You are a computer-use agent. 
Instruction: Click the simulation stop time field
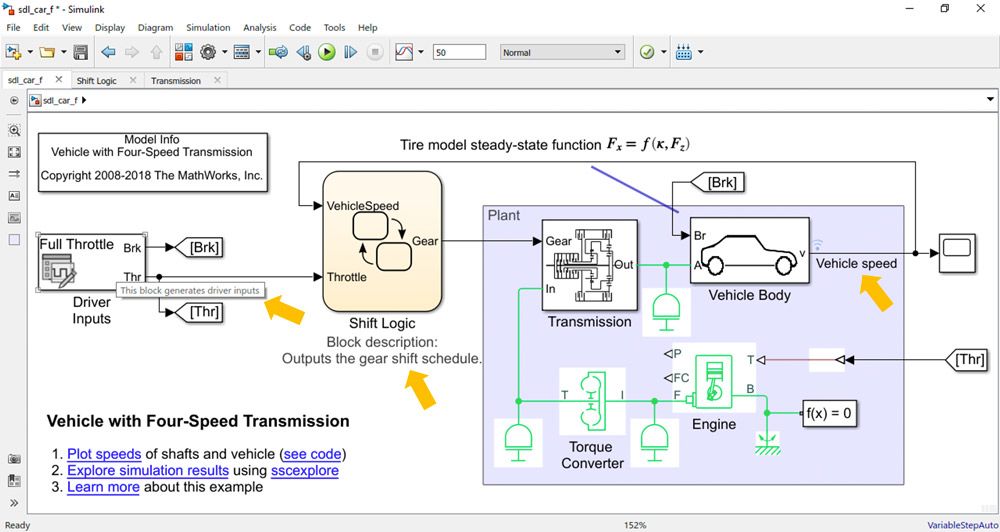tap(459, 52)
